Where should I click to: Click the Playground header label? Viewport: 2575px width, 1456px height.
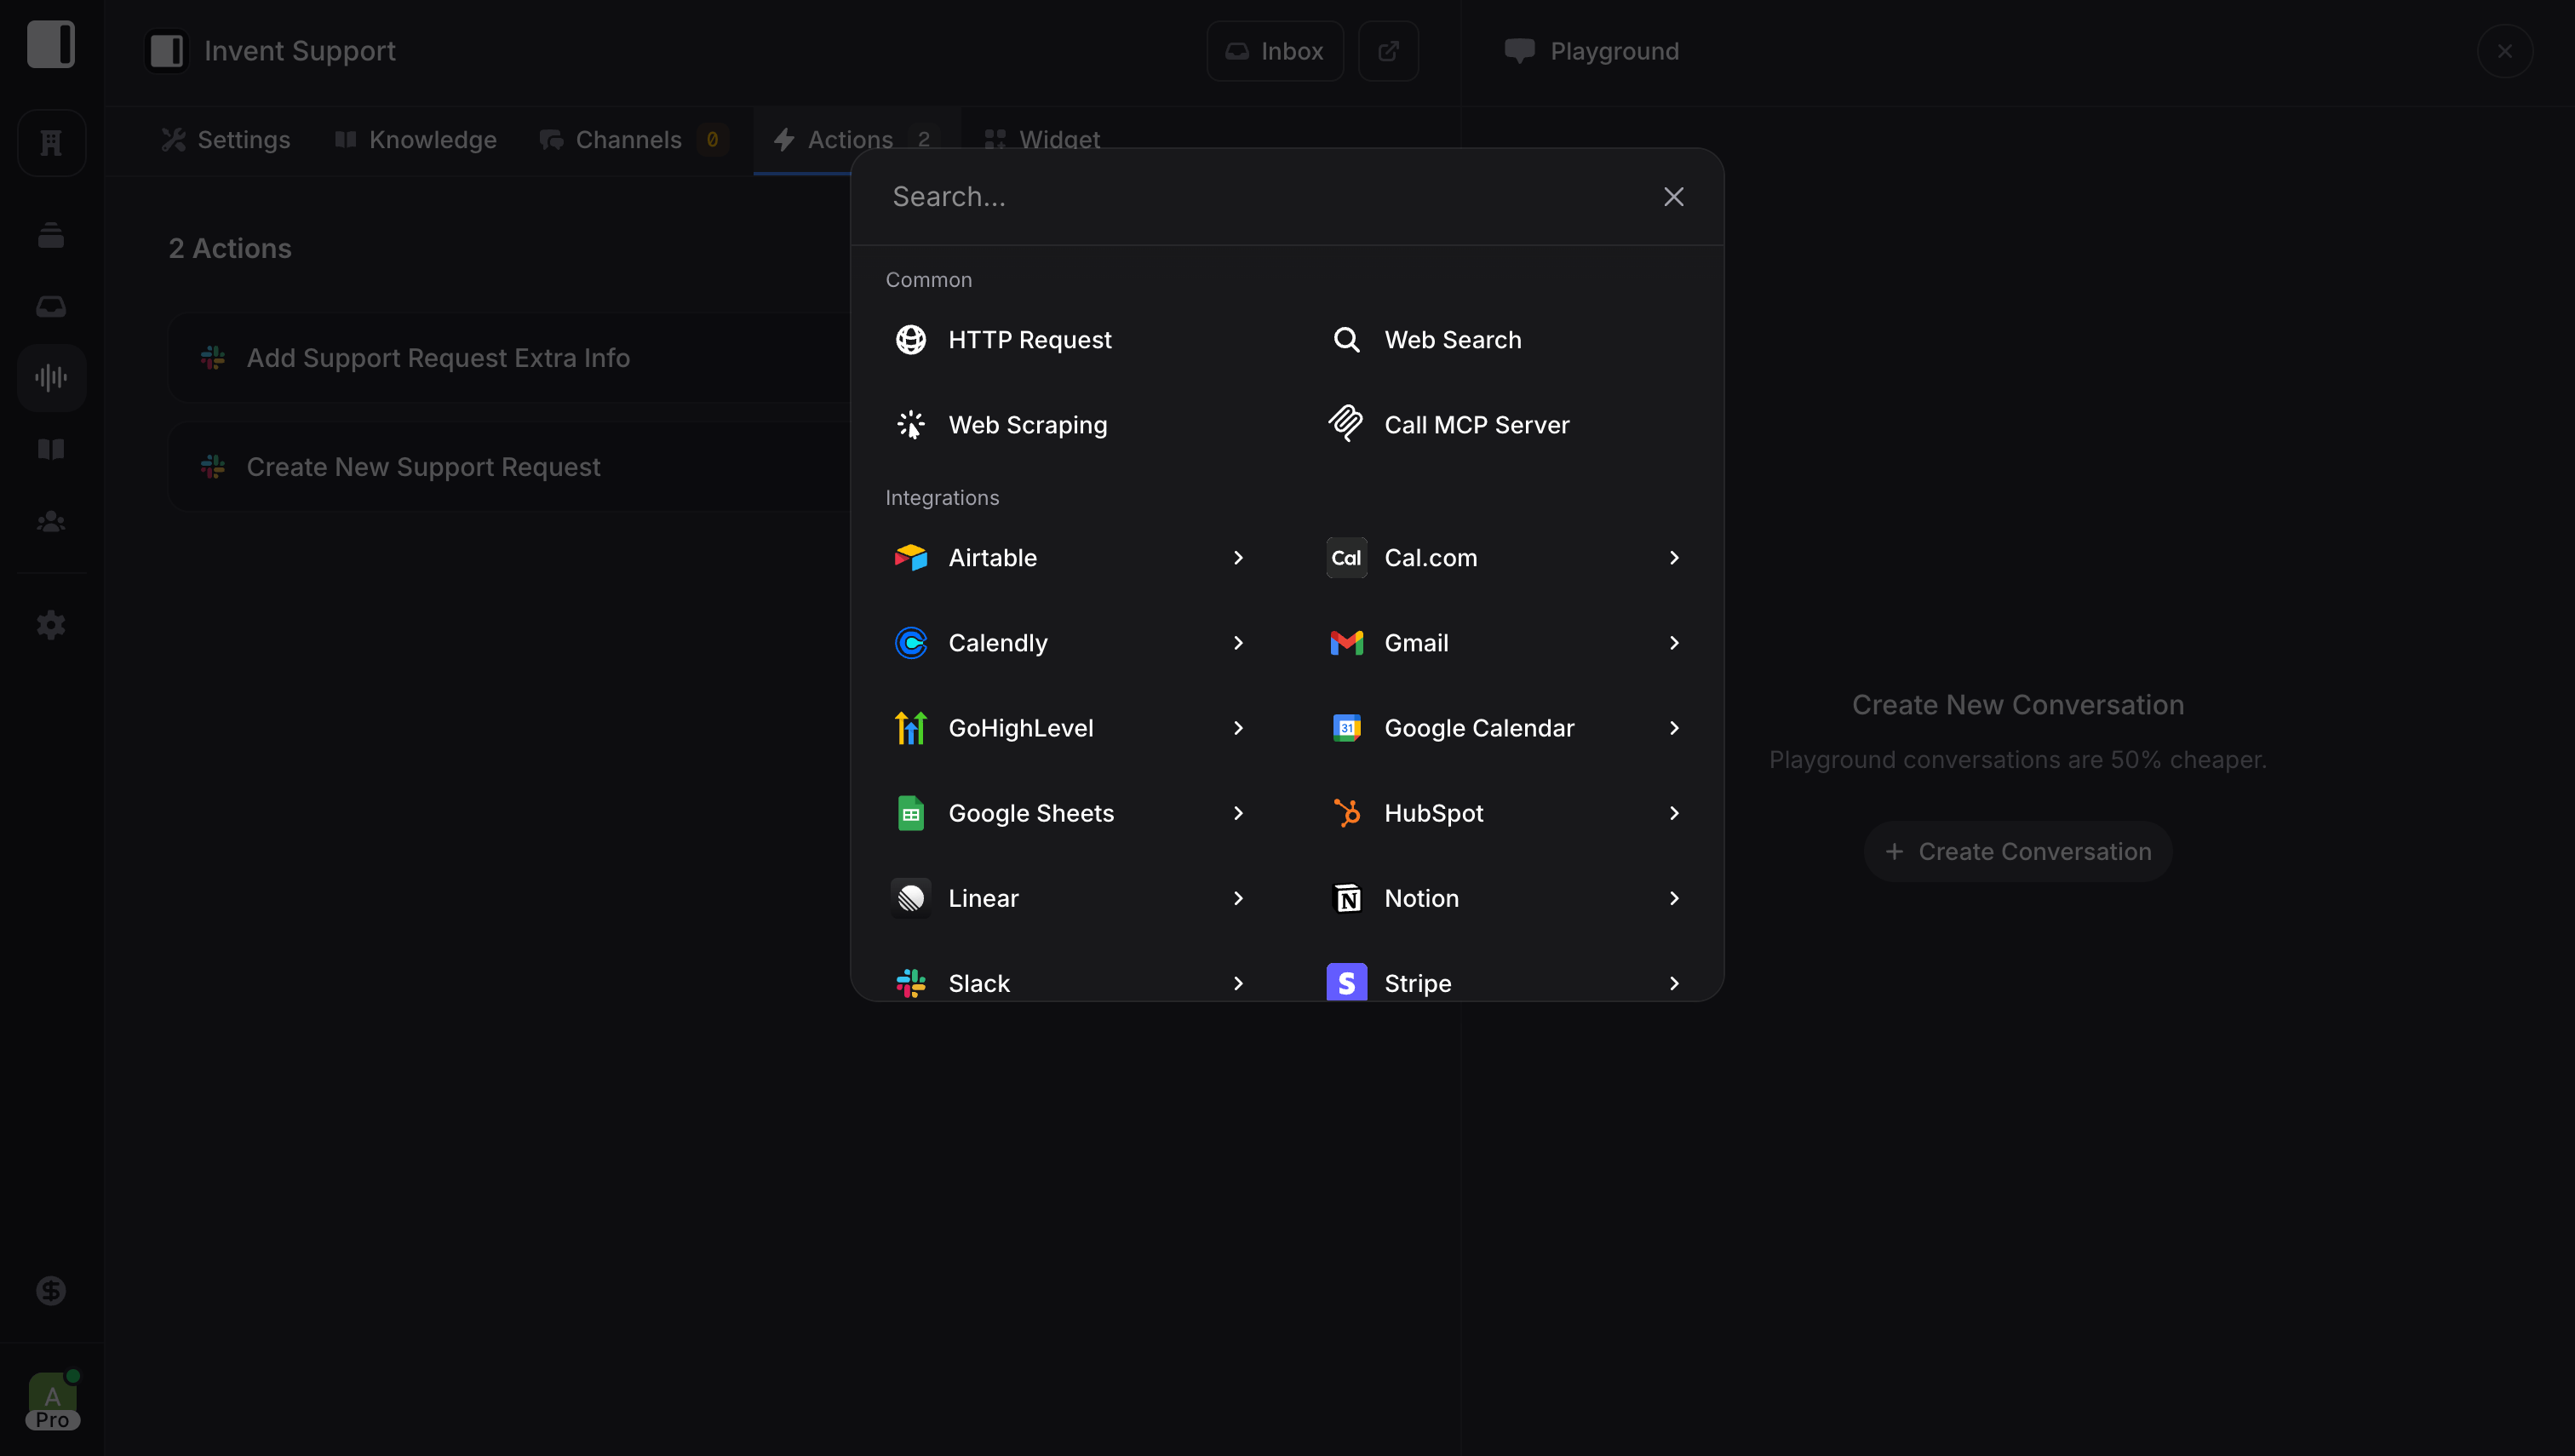pos(1614,51)
